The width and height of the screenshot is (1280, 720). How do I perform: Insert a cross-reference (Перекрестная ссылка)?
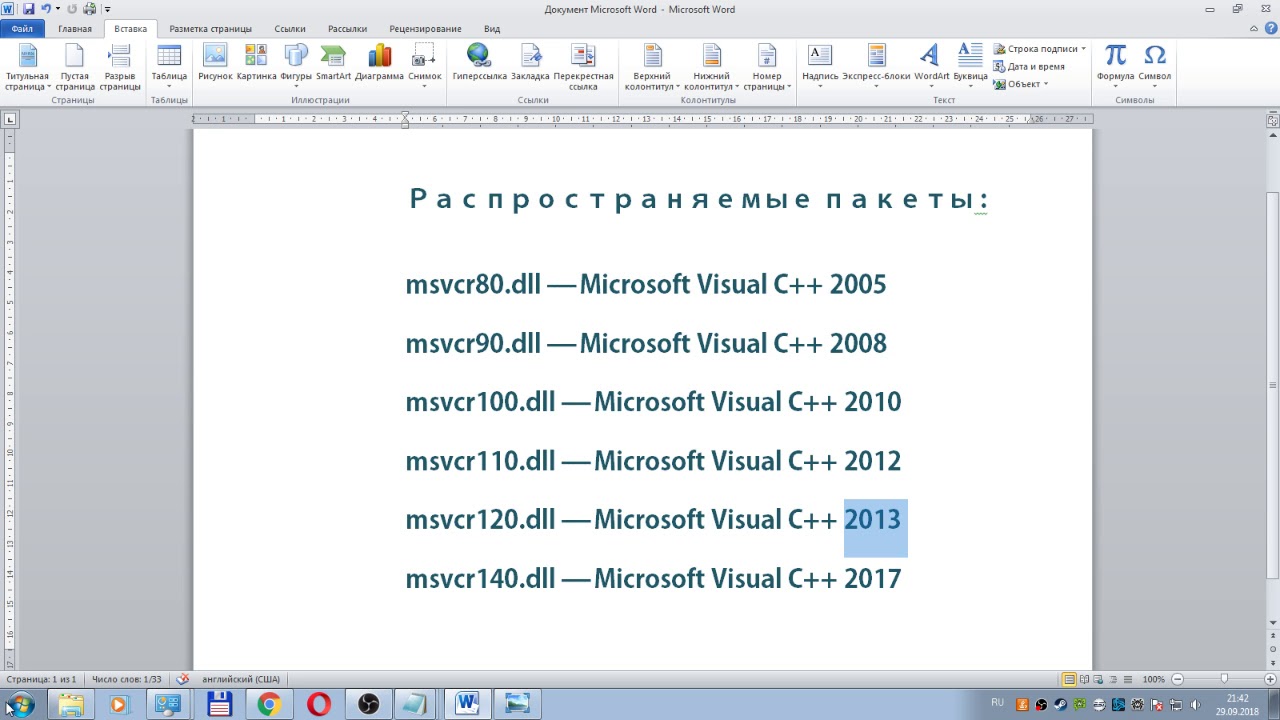[x=583, y=67]
